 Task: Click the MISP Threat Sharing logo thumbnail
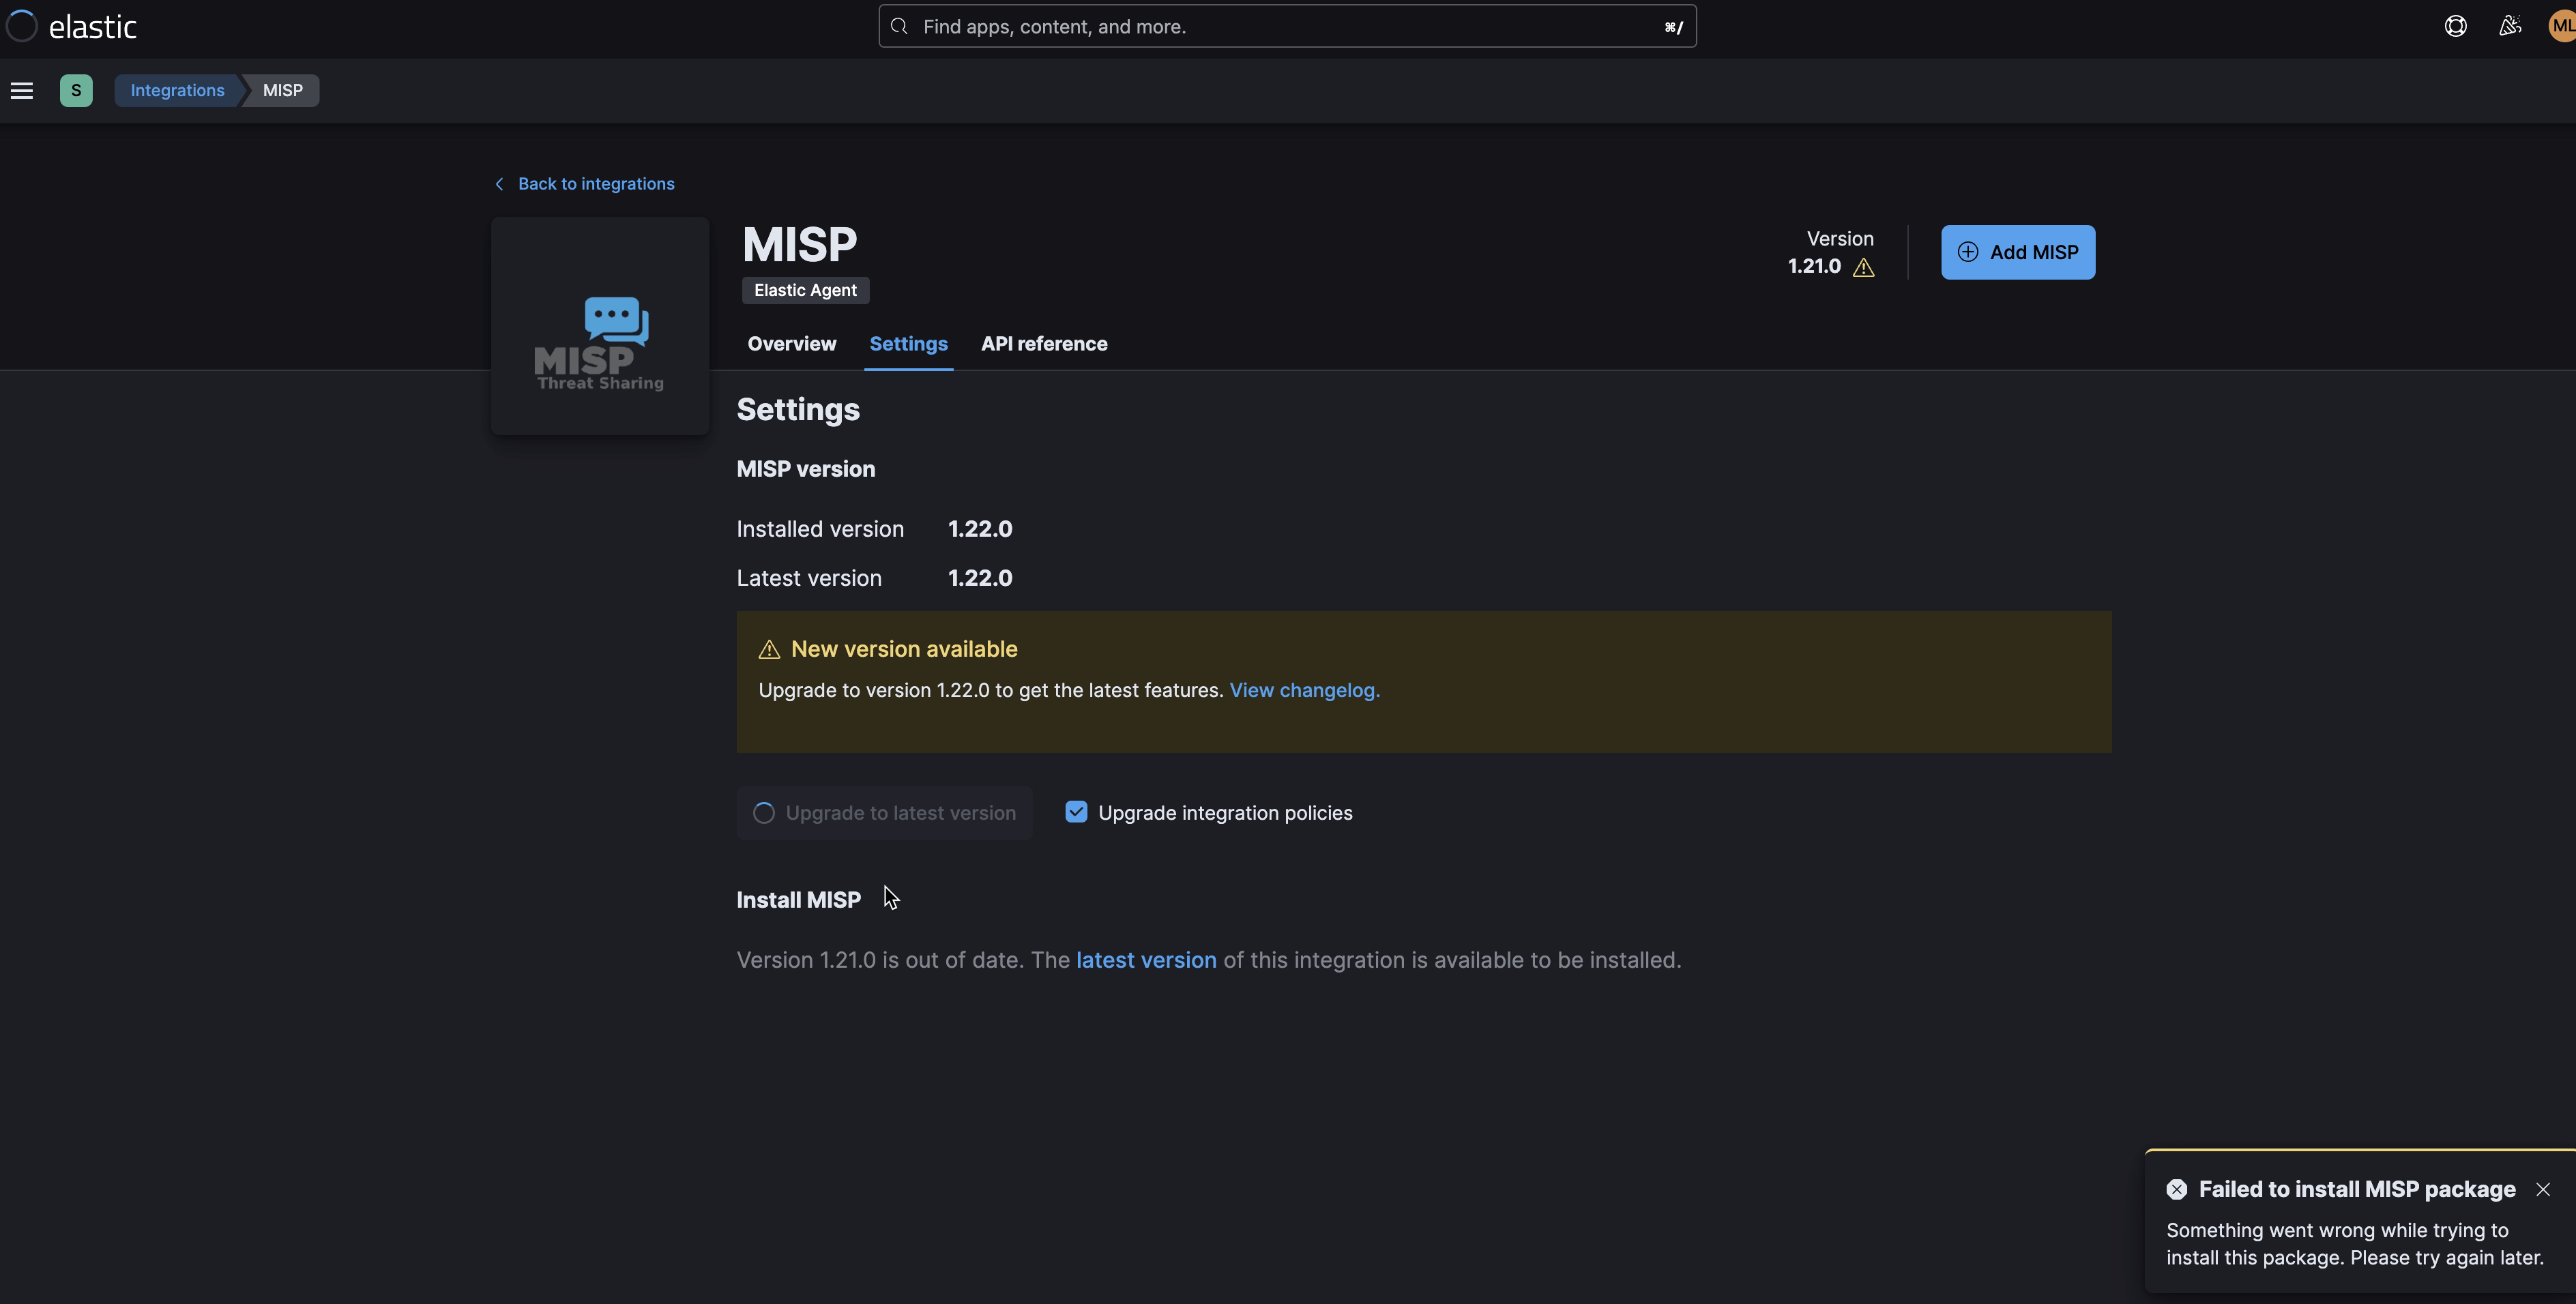pos(599,325)
